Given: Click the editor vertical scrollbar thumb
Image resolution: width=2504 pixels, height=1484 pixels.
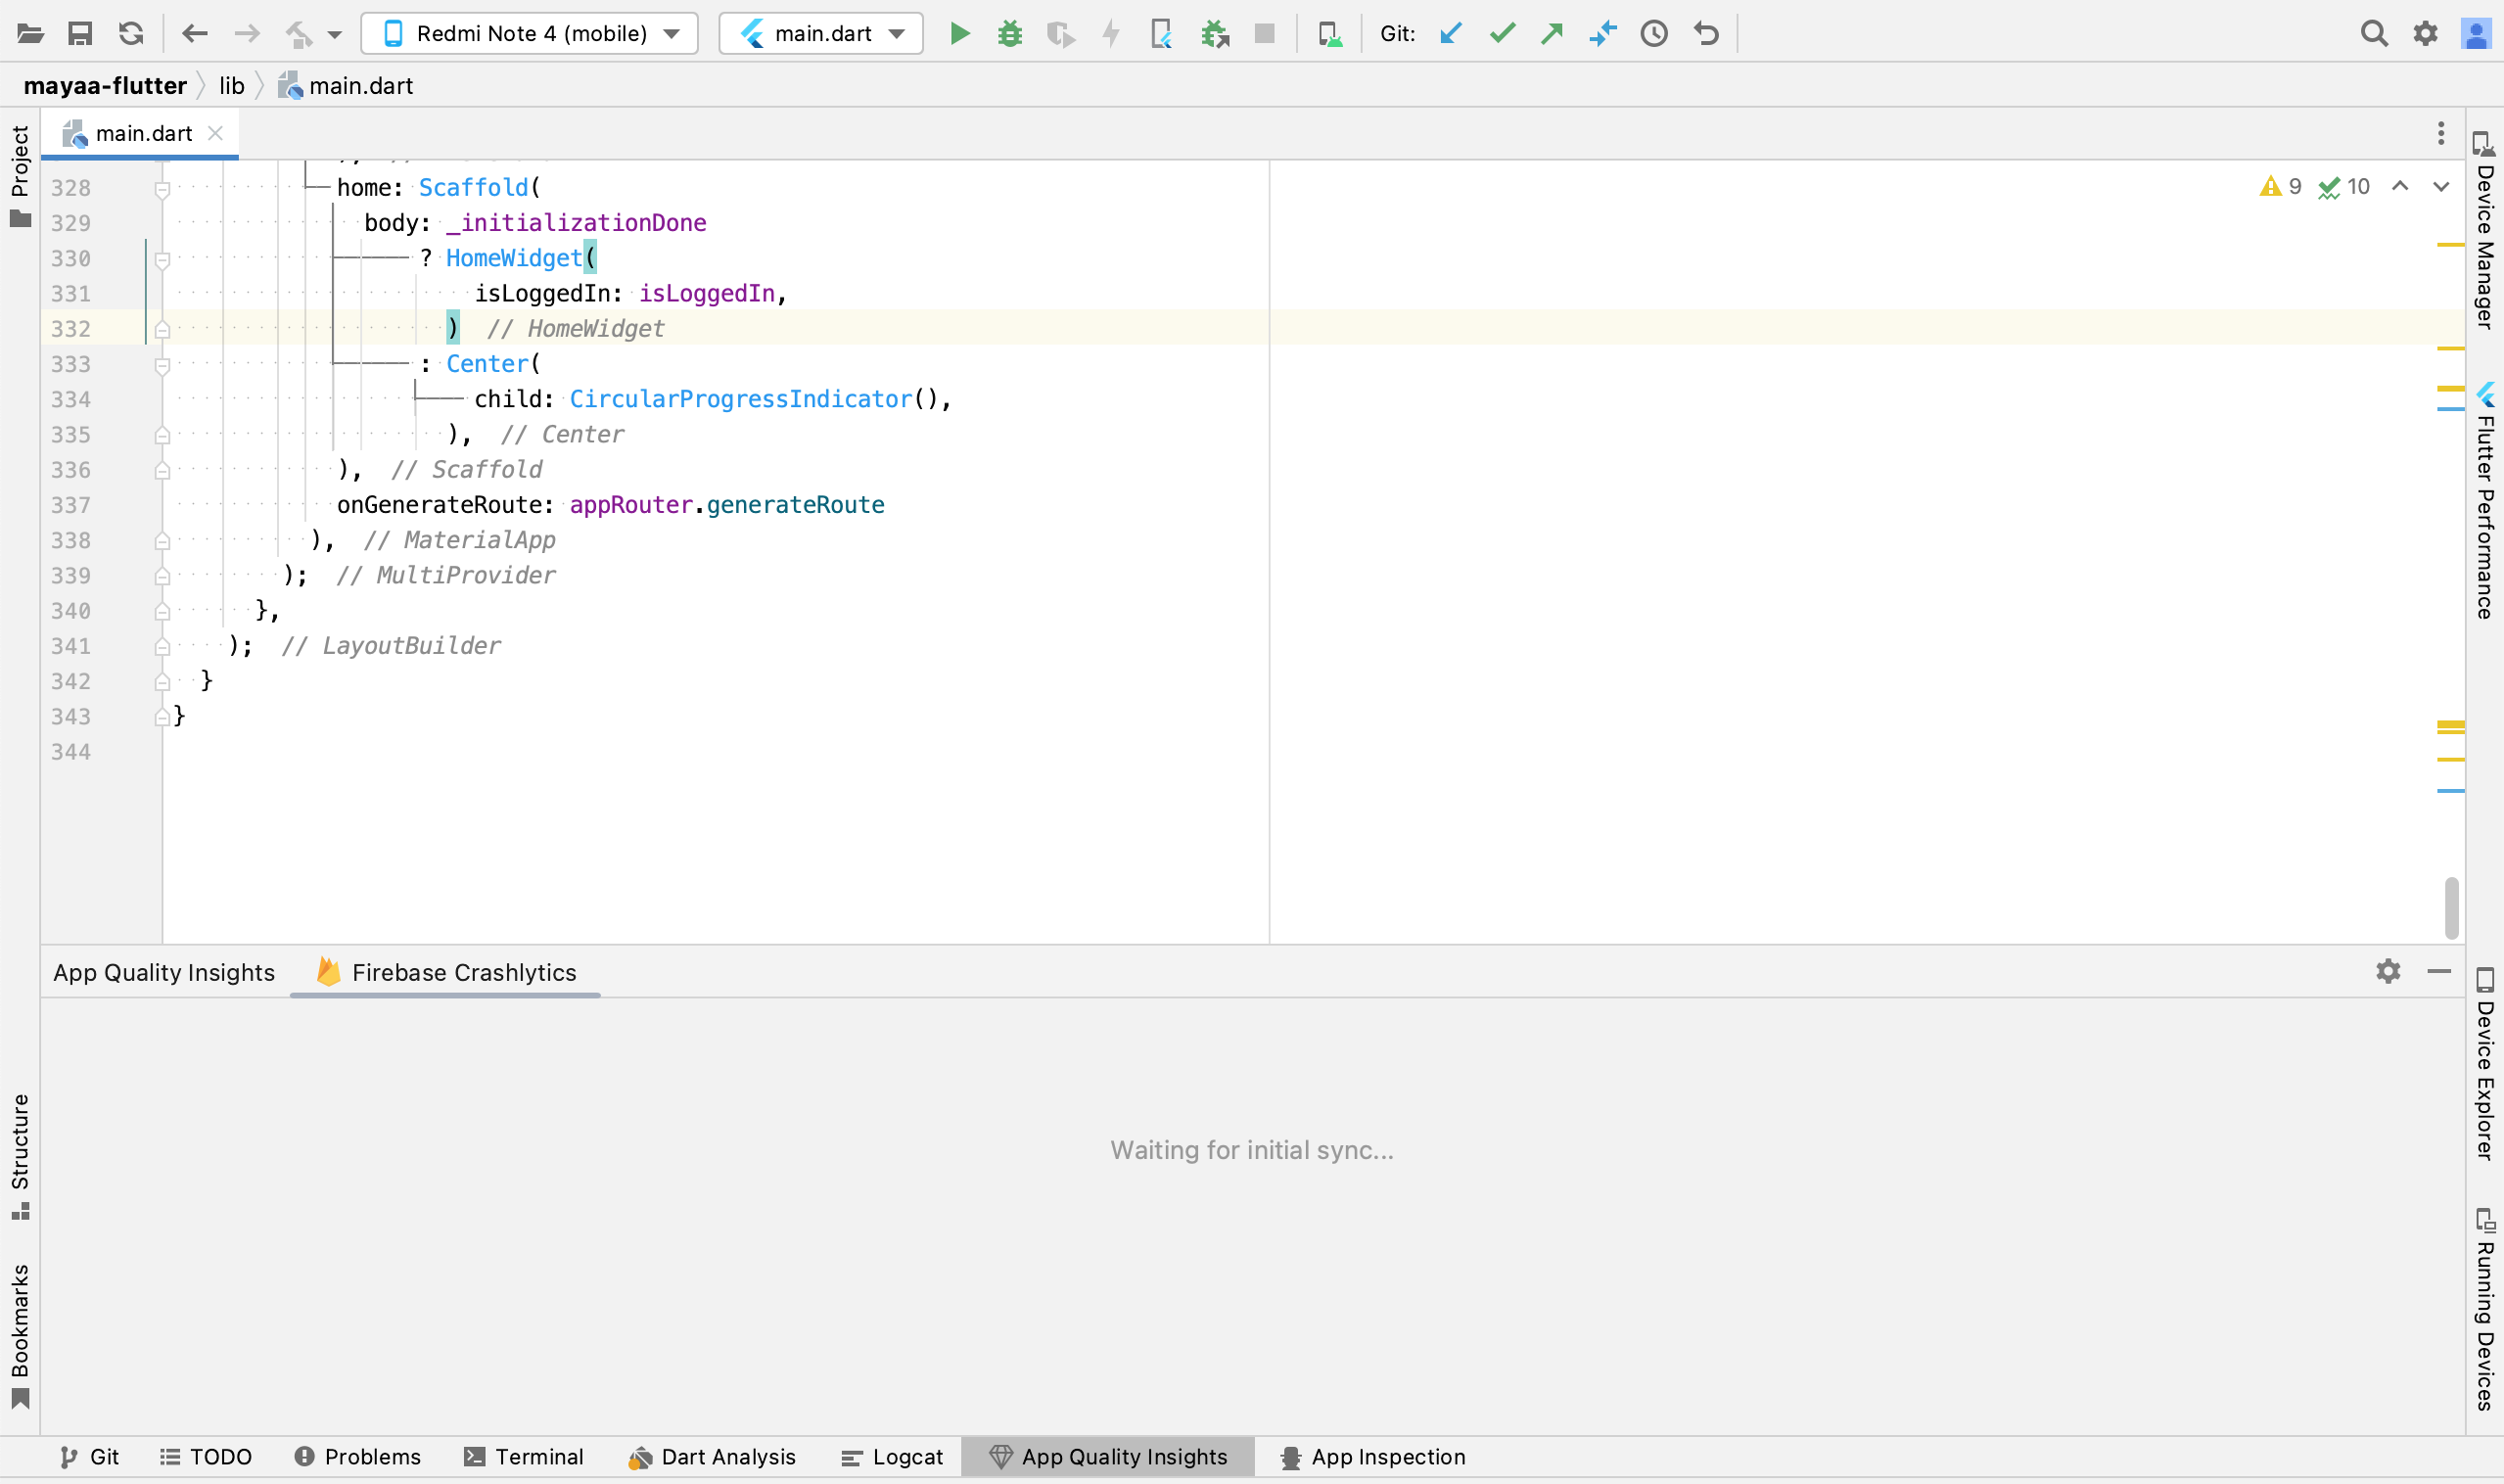Looking at the screenshot, I should coord(2451,907).
